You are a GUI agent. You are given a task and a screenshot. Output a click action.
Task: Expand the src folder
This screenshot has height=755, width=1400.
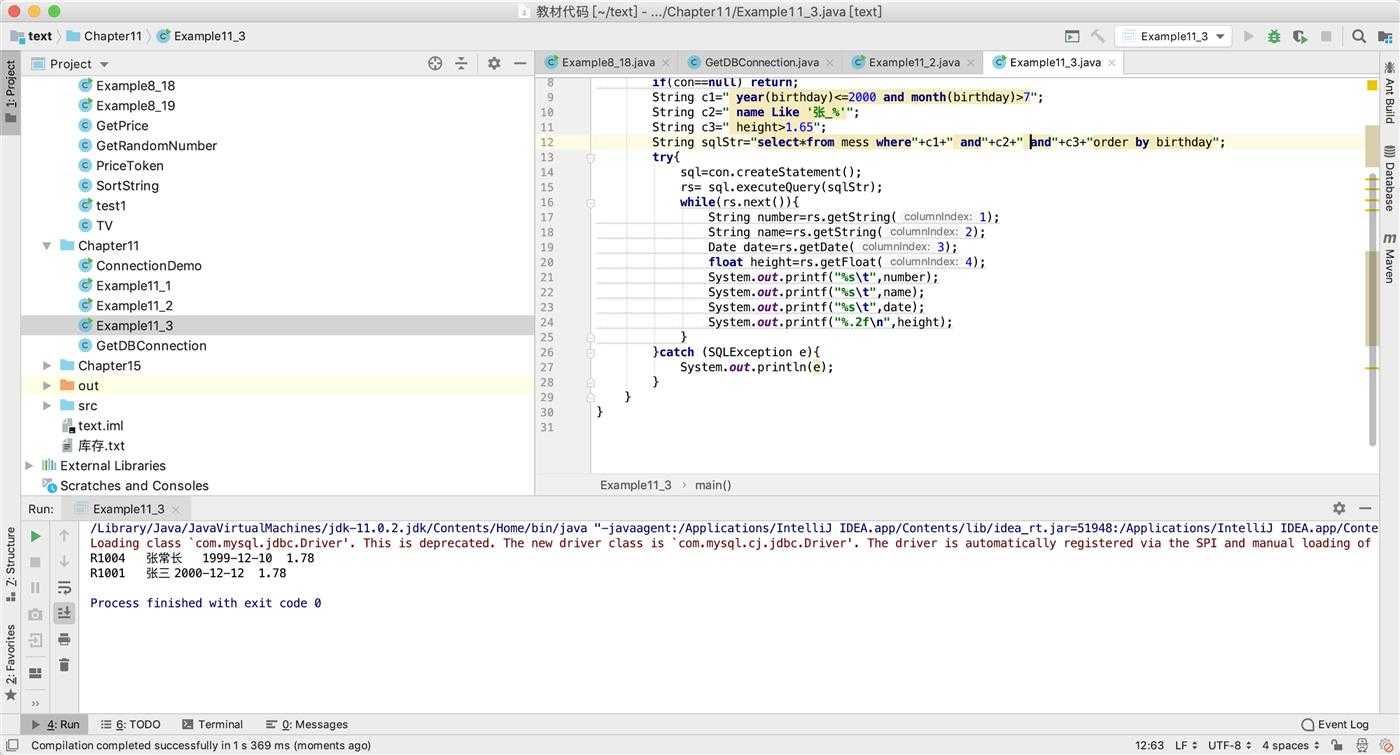pyautogui.click(x=47, y=405)
